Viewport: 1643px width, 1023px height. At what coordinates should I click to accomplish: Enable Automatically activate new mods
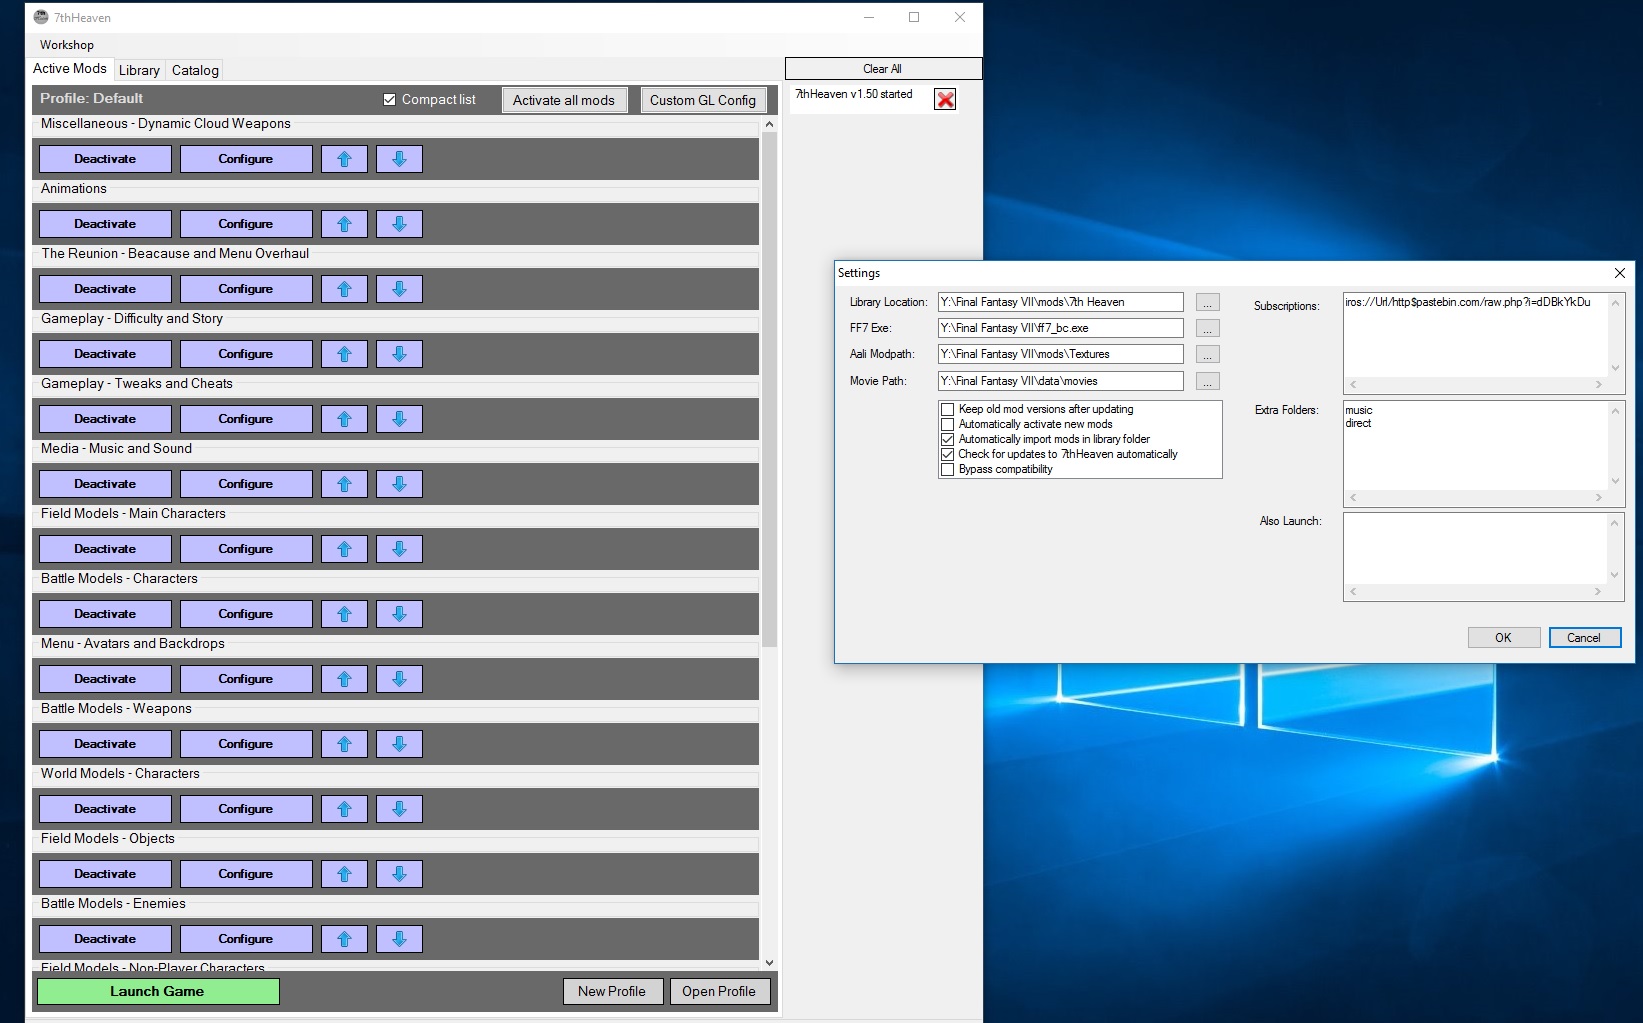[947, 424]
